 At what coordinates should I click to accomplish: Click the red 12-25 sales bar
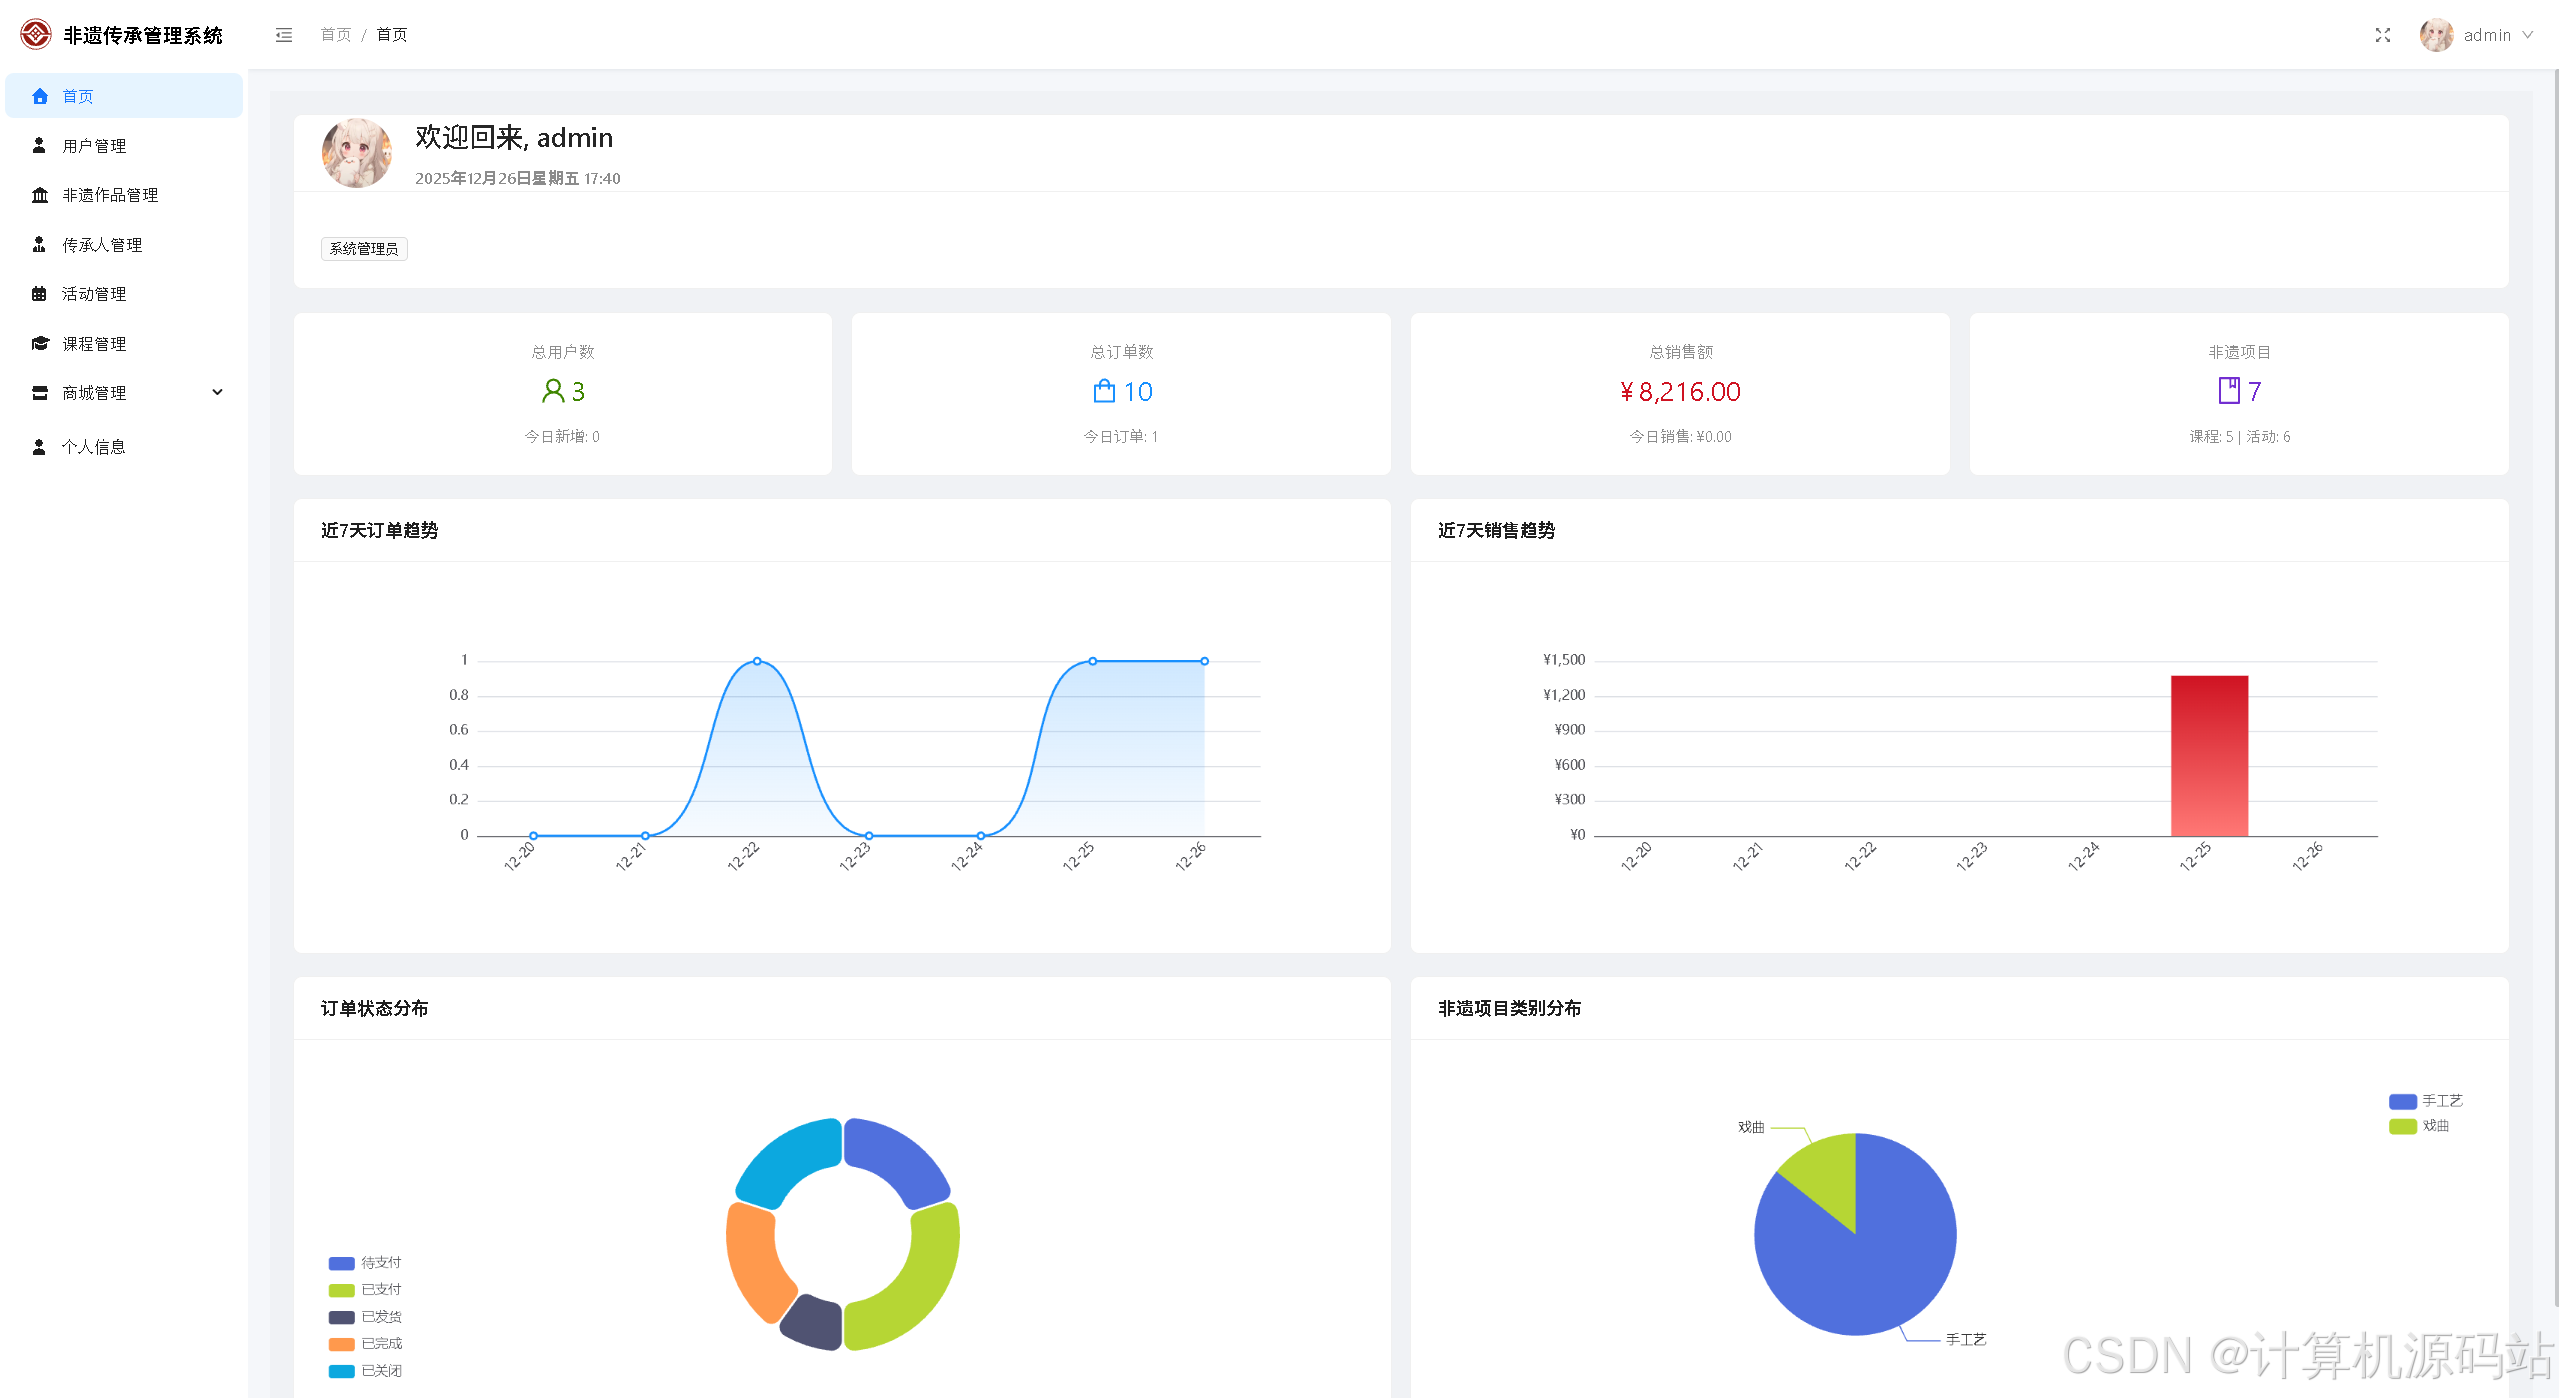[x=2209, y=755]
